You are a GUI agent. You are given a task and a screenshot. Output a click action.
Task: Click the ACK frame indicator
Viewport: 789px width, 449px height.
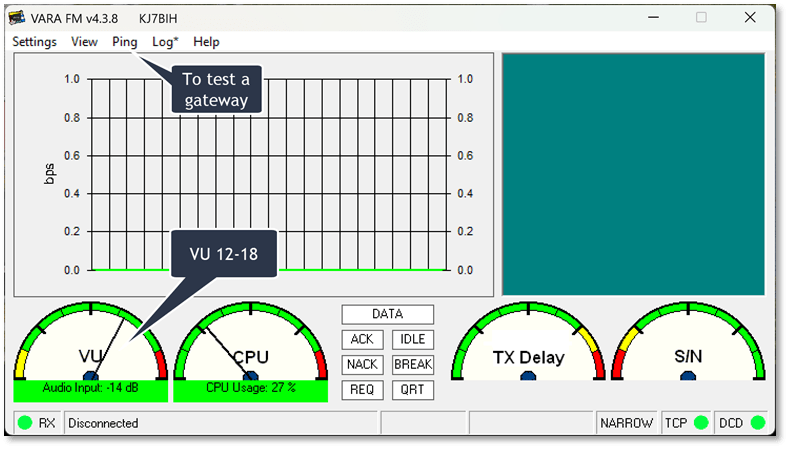coord(362,340)
